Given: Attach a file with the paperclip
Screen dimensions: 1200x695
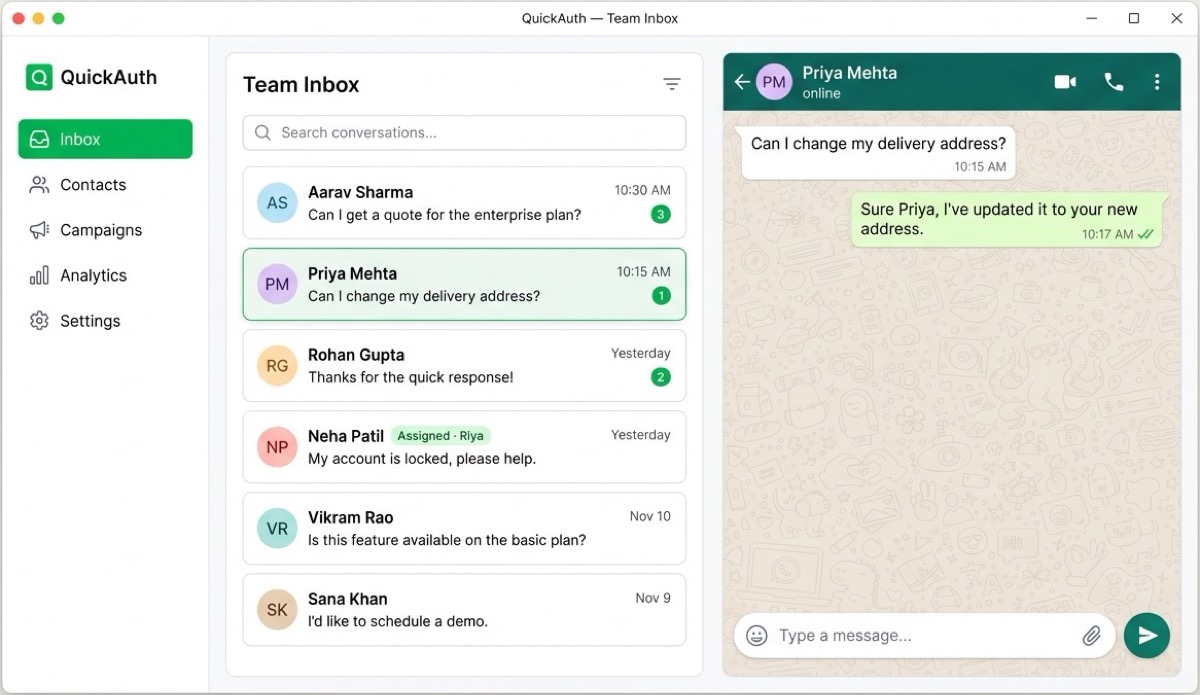Looking at the screenshot, I should [1092, 636].
